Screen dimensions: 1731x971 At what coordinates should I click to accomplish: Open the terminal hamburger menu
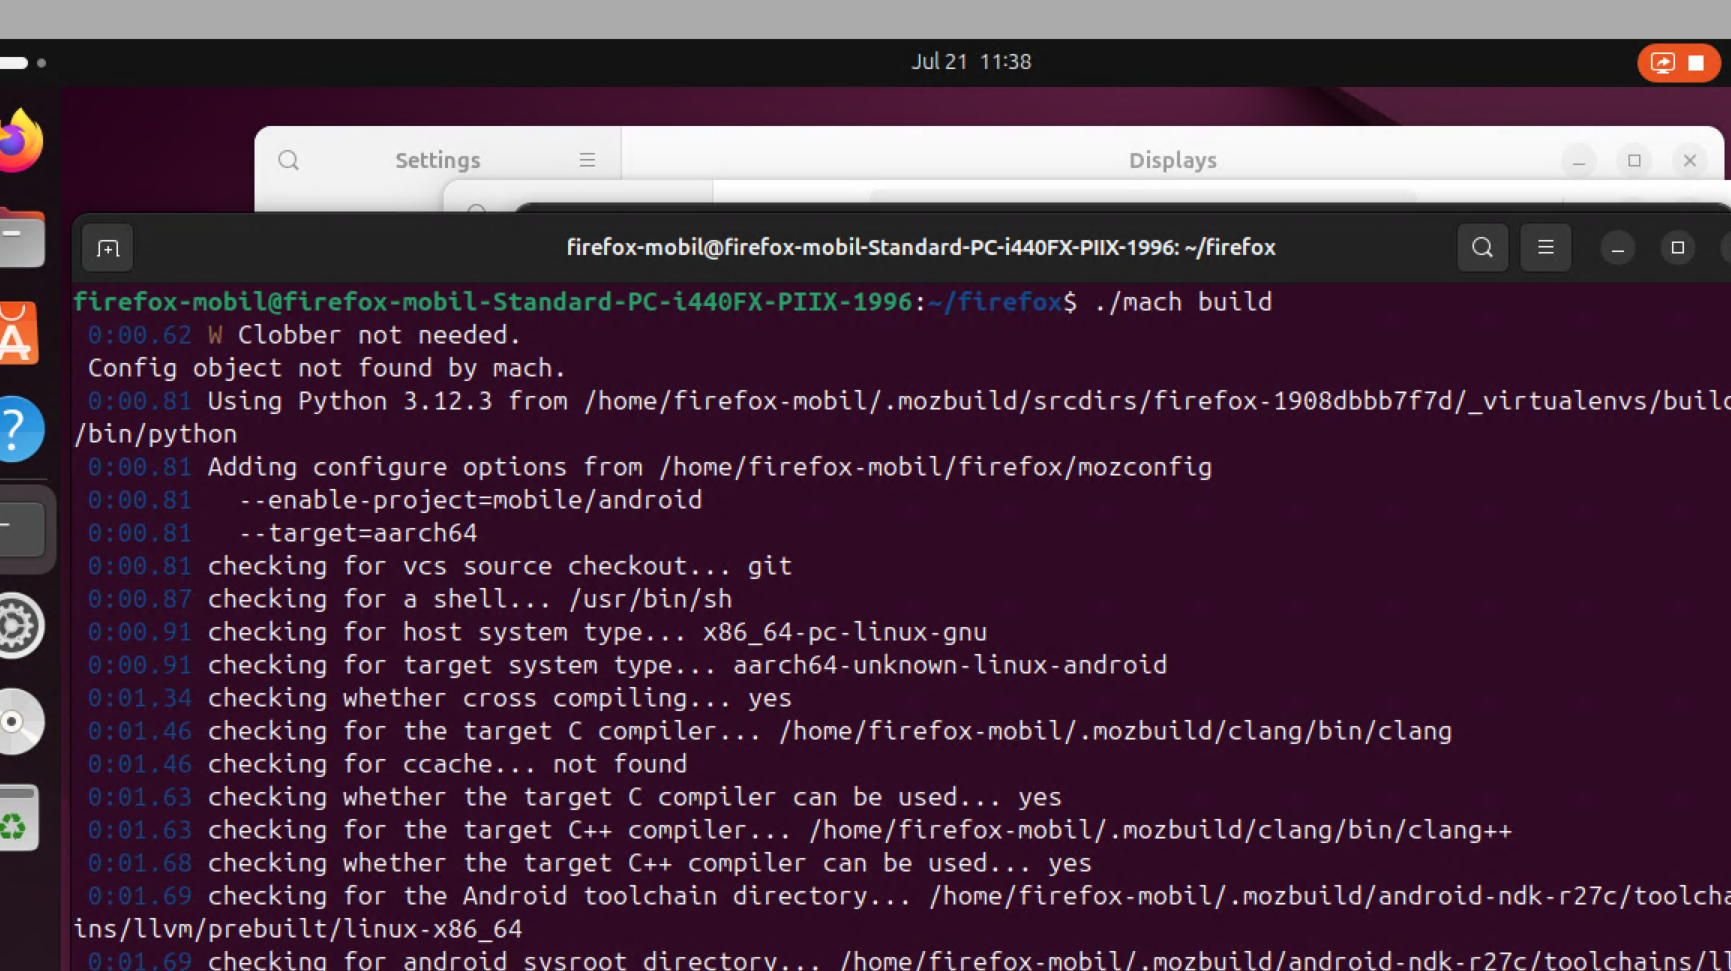pyautogui.click(x=1545, y=247)
